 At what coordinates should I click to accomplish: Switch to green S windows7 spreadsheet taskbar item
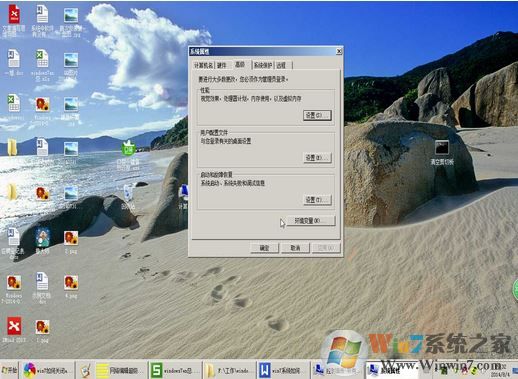[175, 370]
